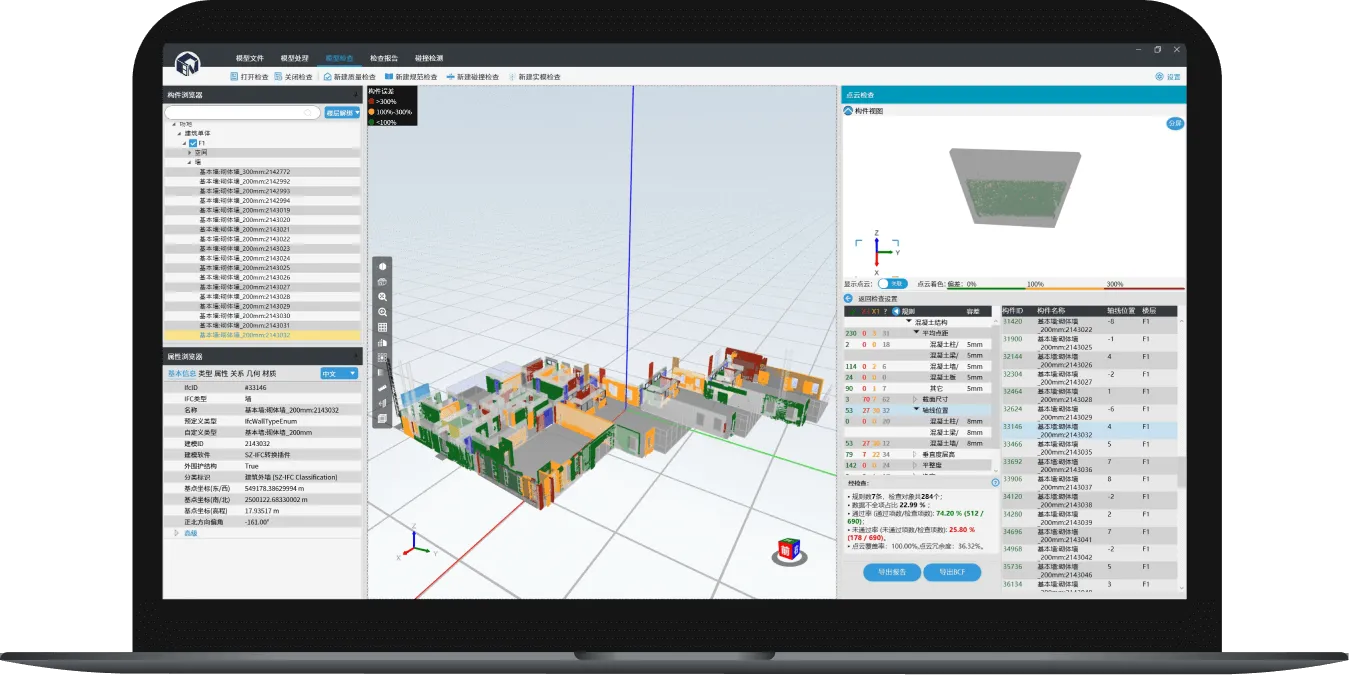Click the ruler measure tool in the viewport toolbar
This screenshot has width=1349, height=675.
point(382,388)
